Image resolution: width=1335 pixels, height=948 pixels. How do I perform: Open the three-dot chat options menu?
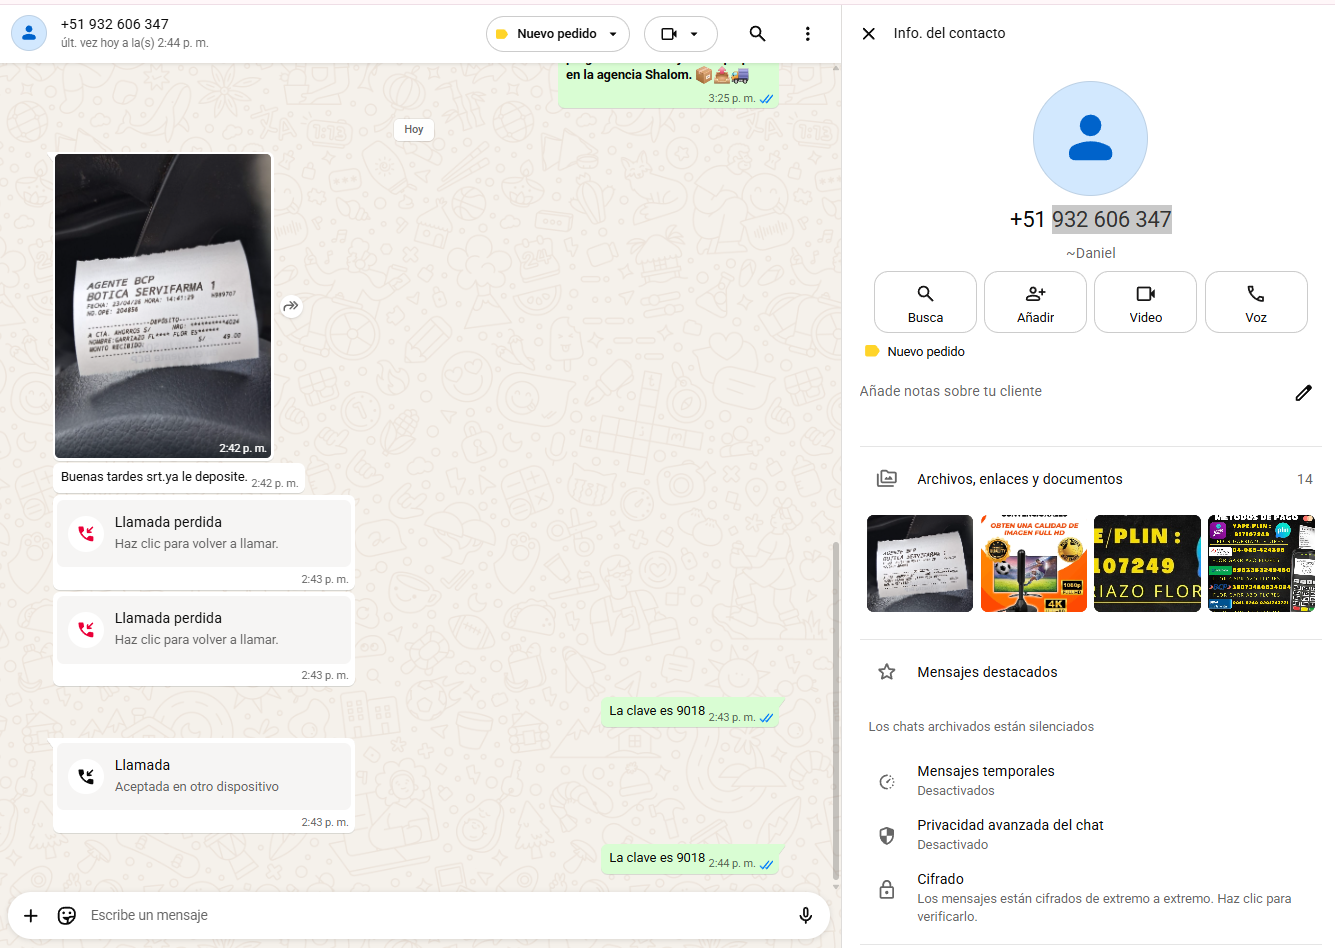coord(807,34)
